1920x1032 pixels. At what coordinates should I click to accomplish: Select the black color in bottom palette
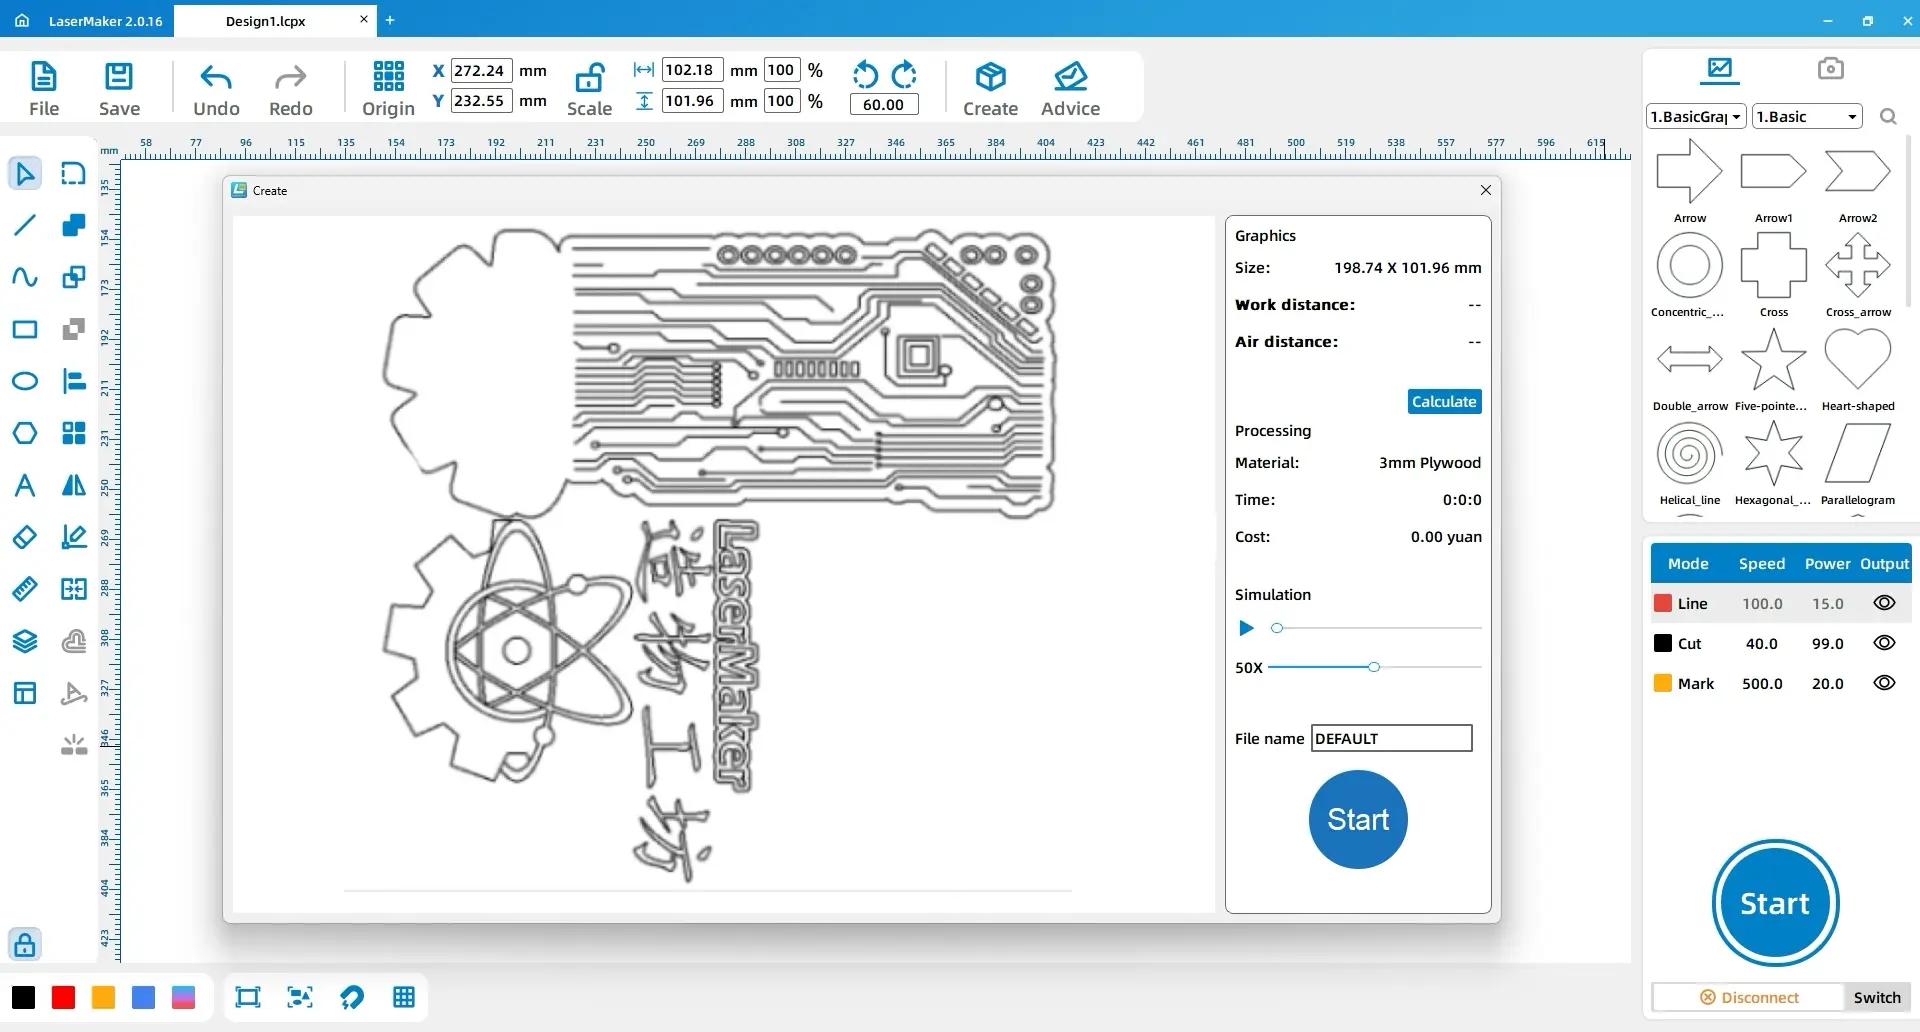tap(24, 997)
